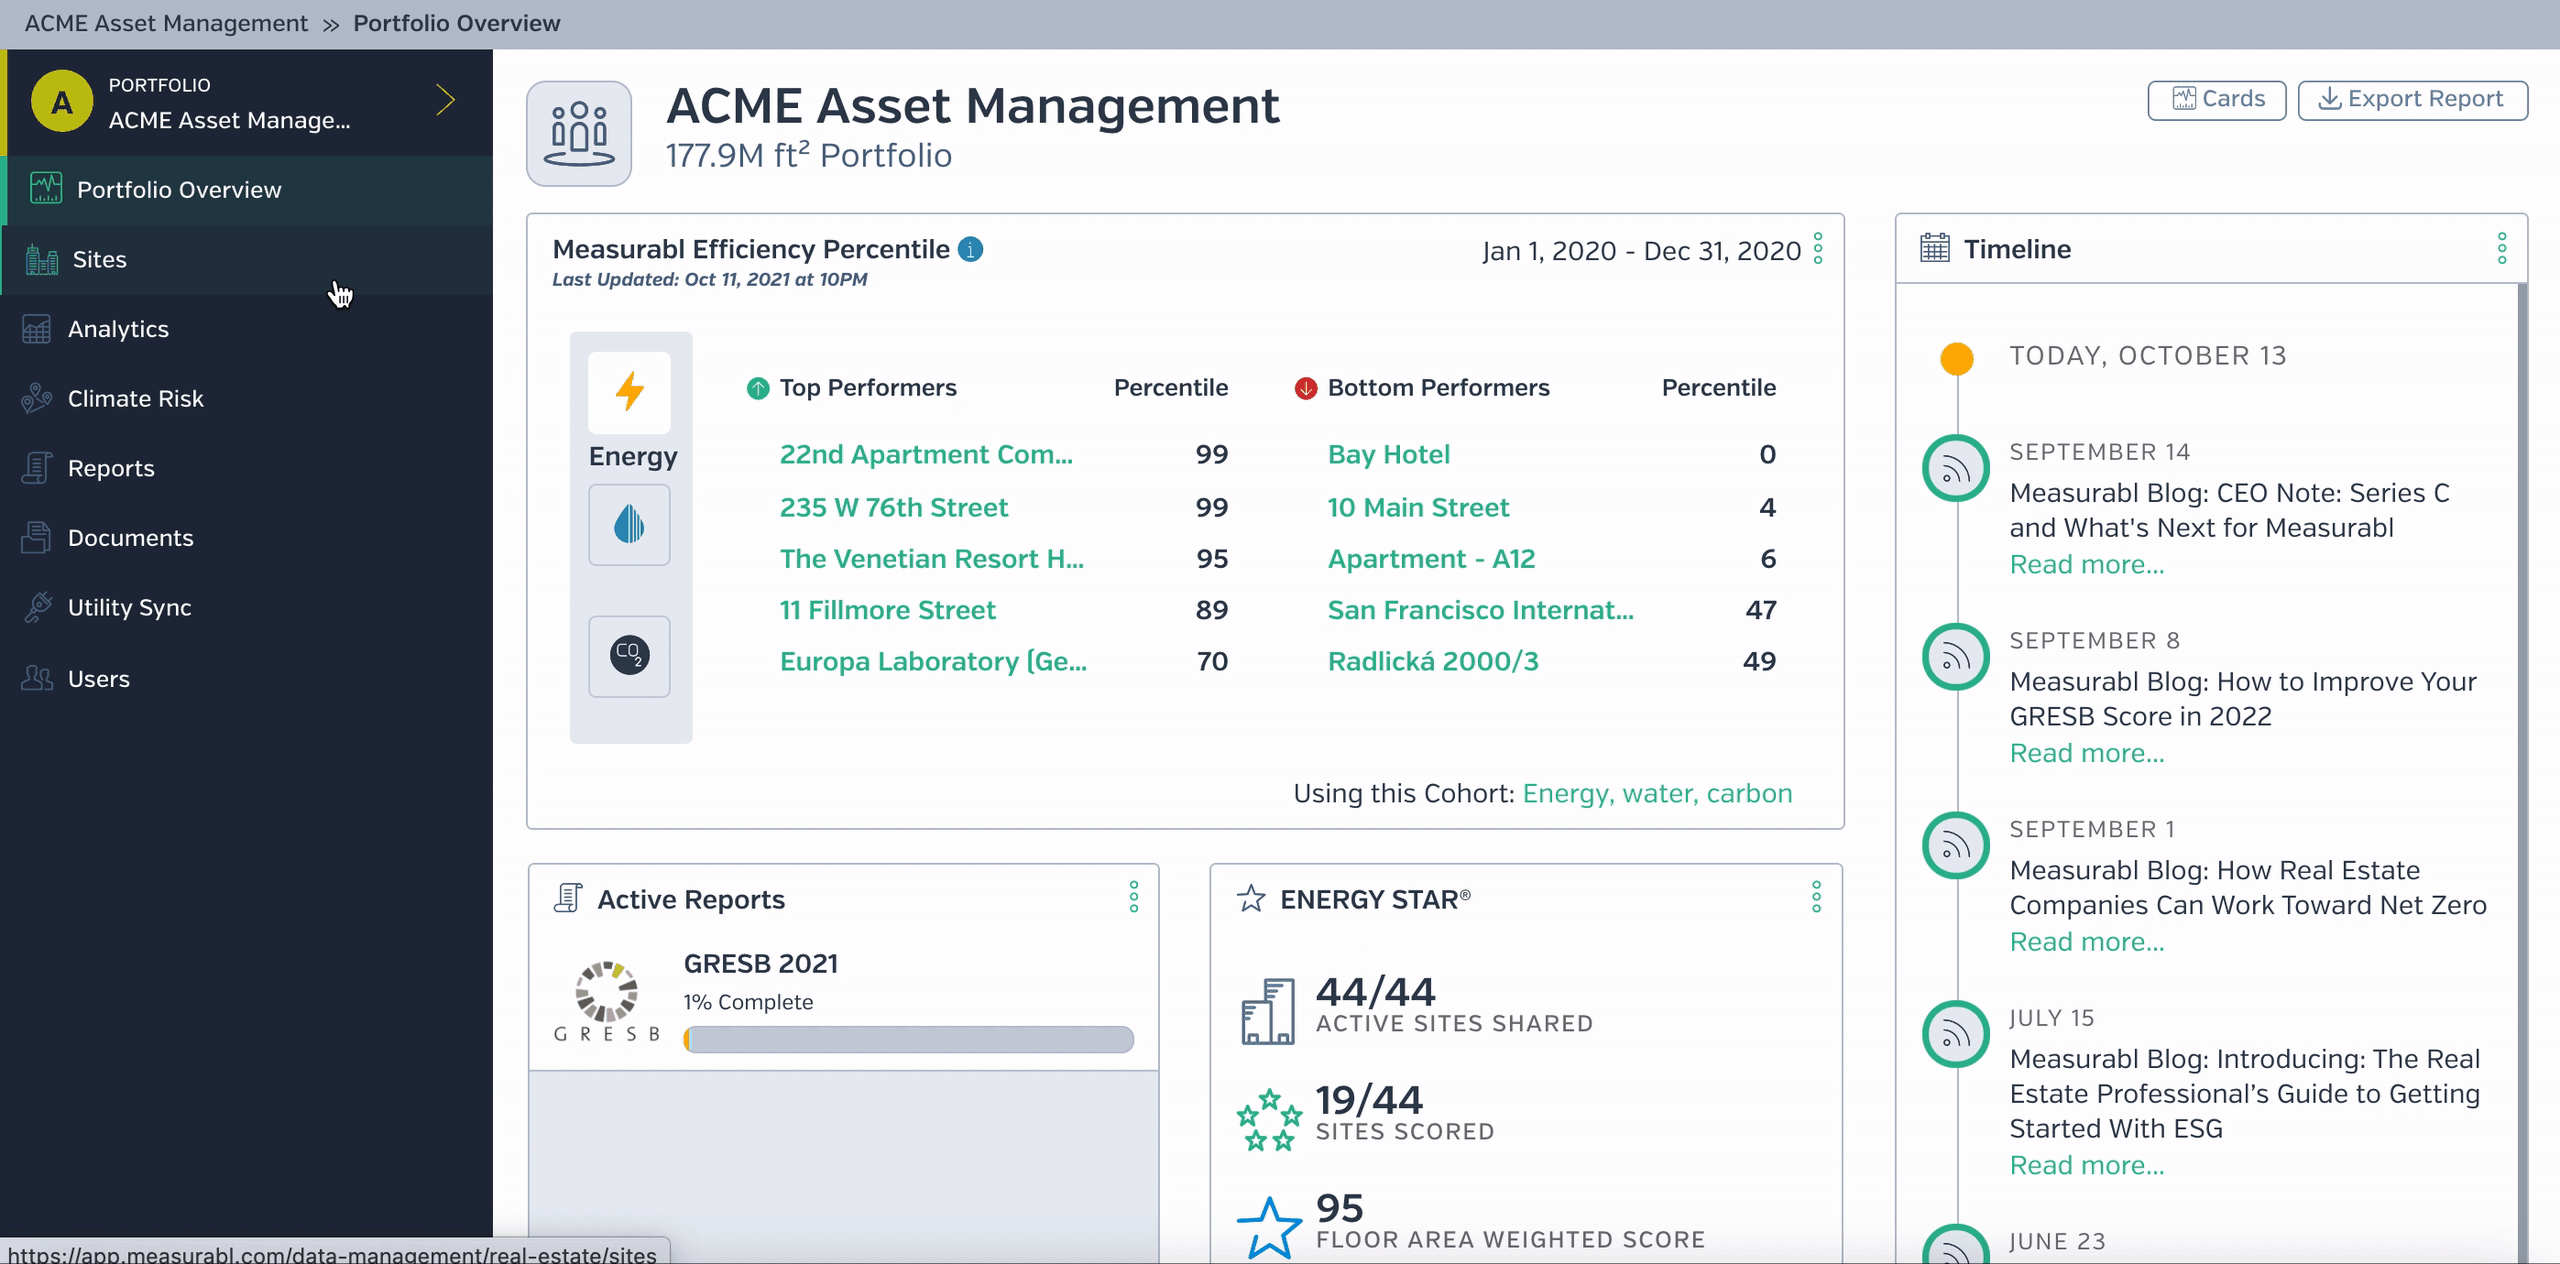The height and width of the screenshot is (1264, 2560).
Task: Open the Timeline card three-dot menu
Action: [2502, 248]
